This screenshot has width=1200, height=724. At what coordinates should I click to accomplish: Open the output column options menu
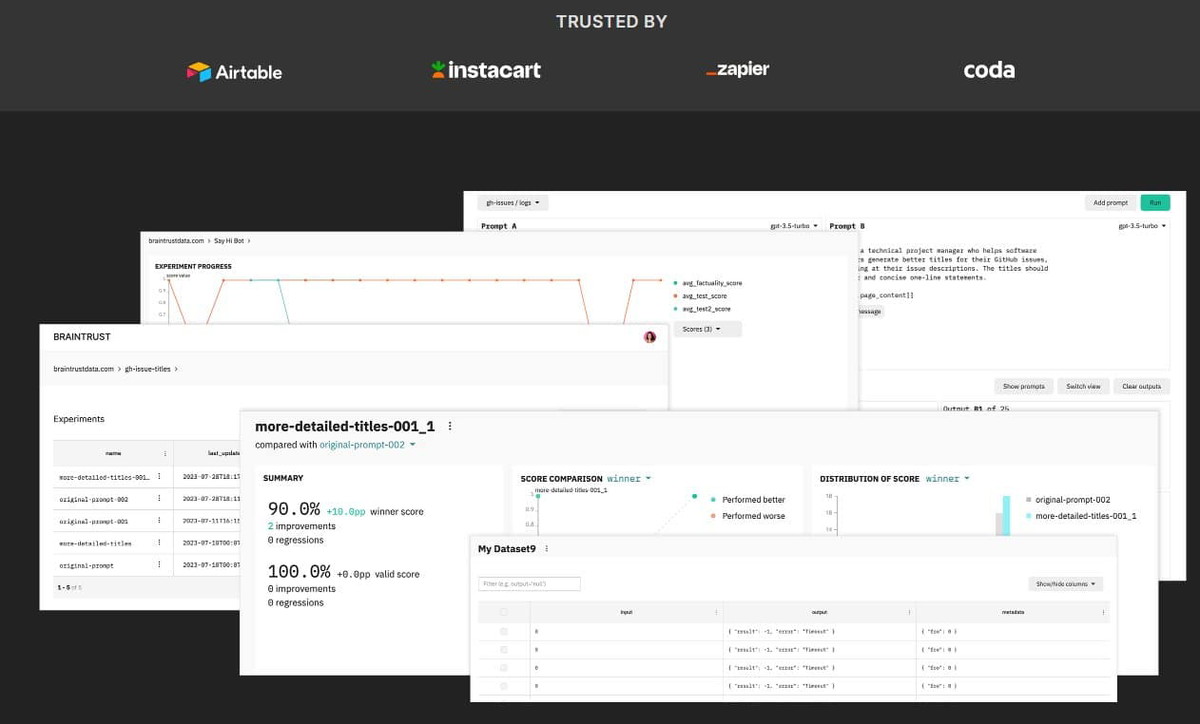coord(909,612)
